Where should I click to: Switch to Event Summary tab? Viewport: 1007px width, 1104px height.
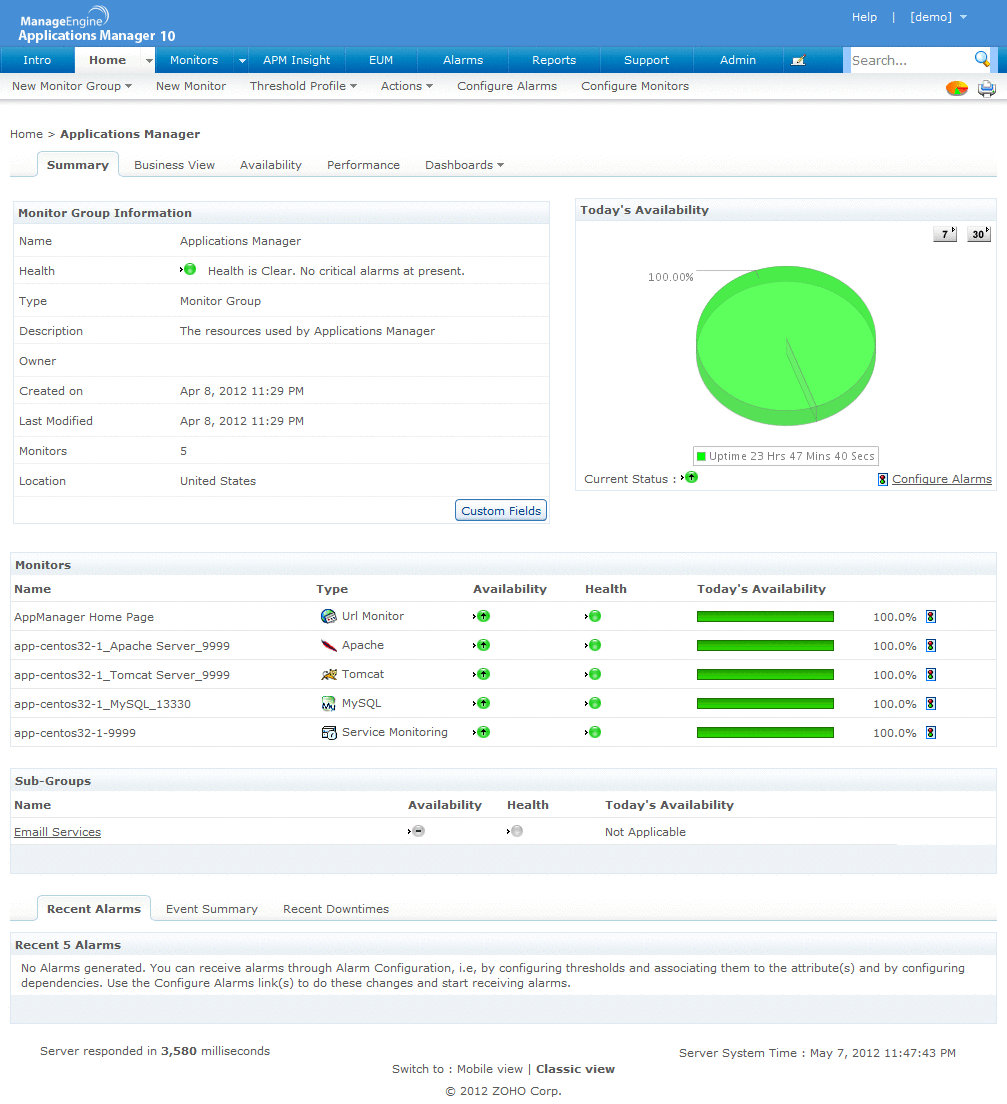pyautogui.click(x=212, y=909)
